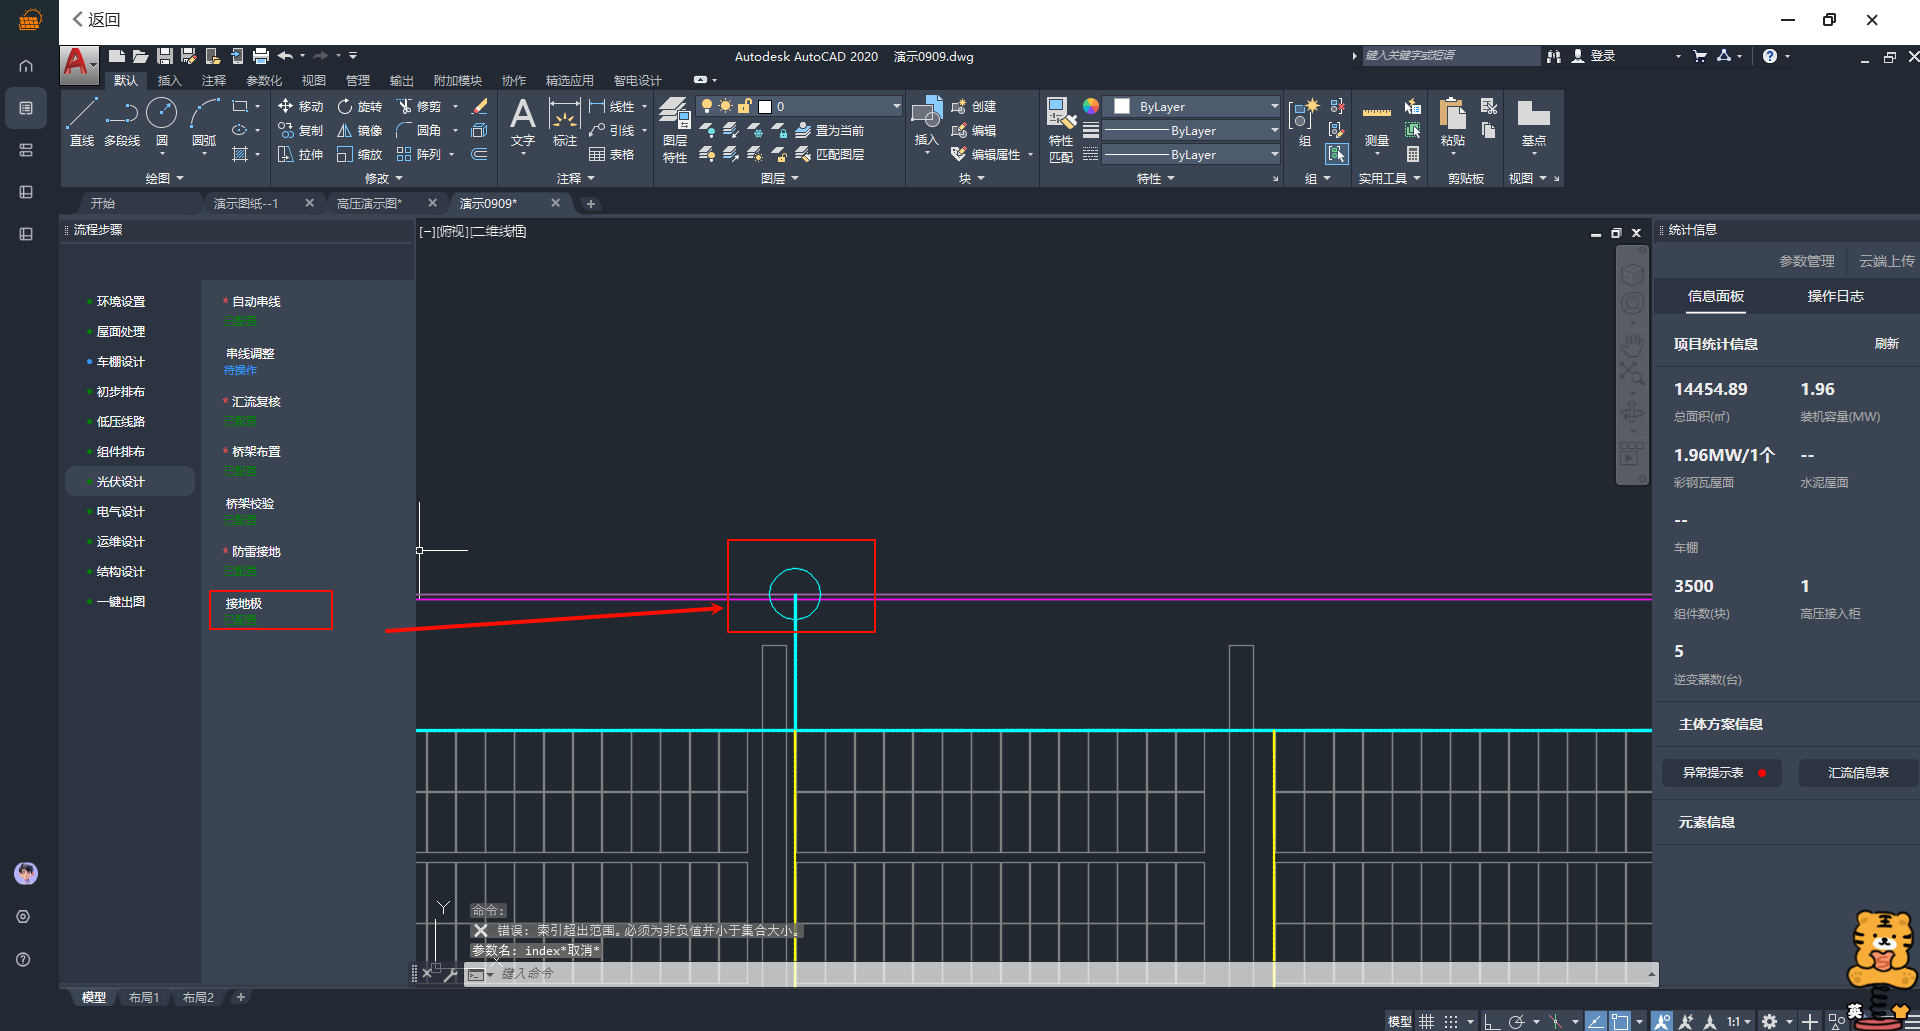Open the 智电设计 ribbon tab
This screenshot has height=1031, width=1920.
[x=637, y=80]
